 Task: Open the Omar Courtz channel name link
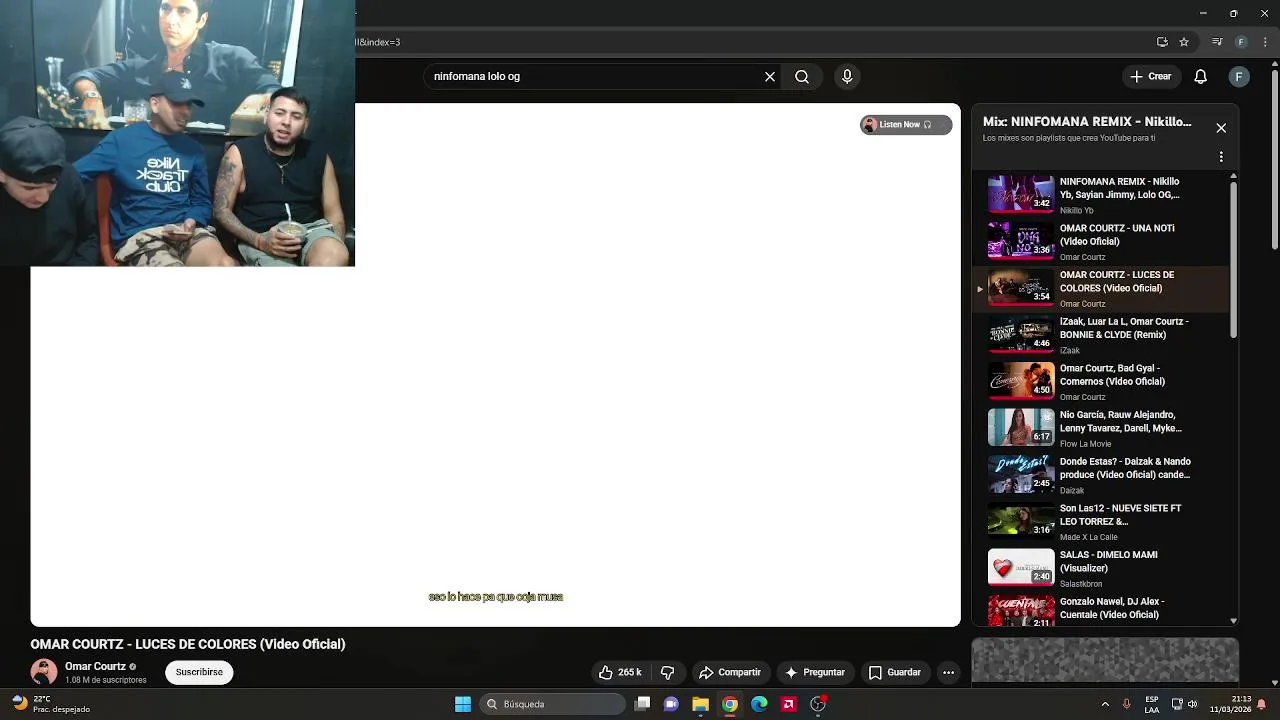point(95,666)
